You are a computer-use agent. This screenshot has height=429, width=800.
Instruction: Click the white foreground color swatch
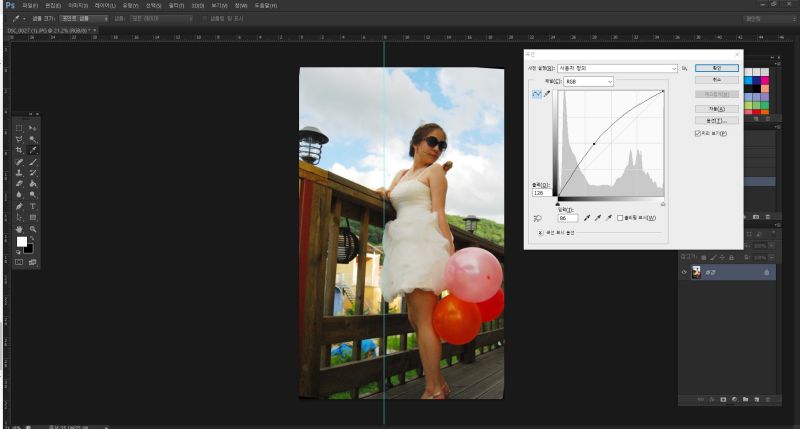(x=21, y=241)
